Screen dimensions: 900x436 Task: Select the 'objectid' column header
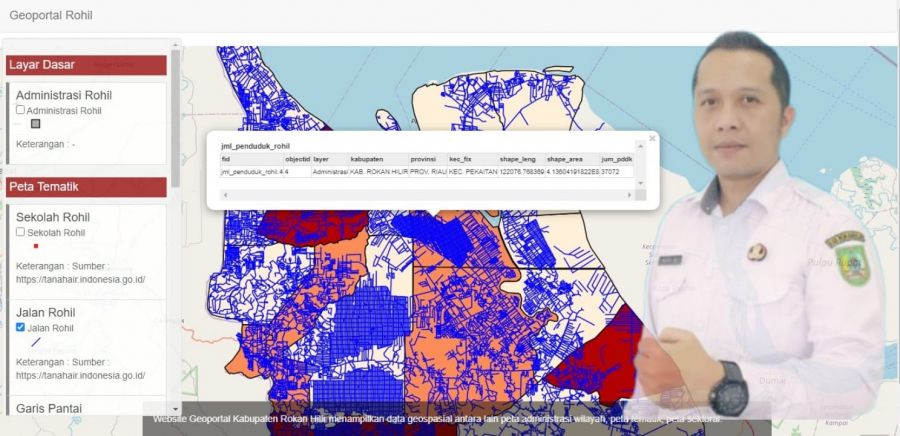[298, 159]
